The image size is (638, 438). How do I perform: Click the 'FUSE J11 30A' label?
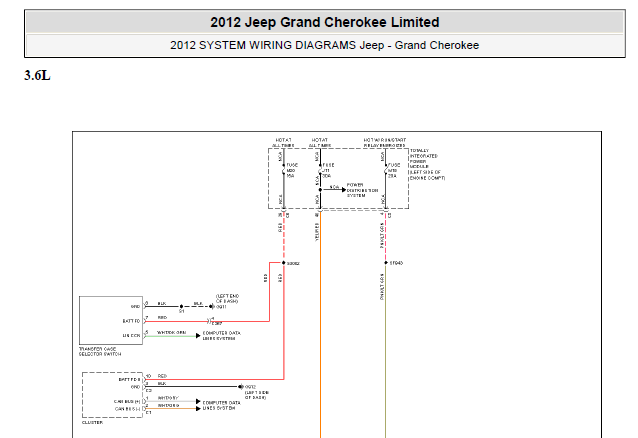tap(328, 170)
